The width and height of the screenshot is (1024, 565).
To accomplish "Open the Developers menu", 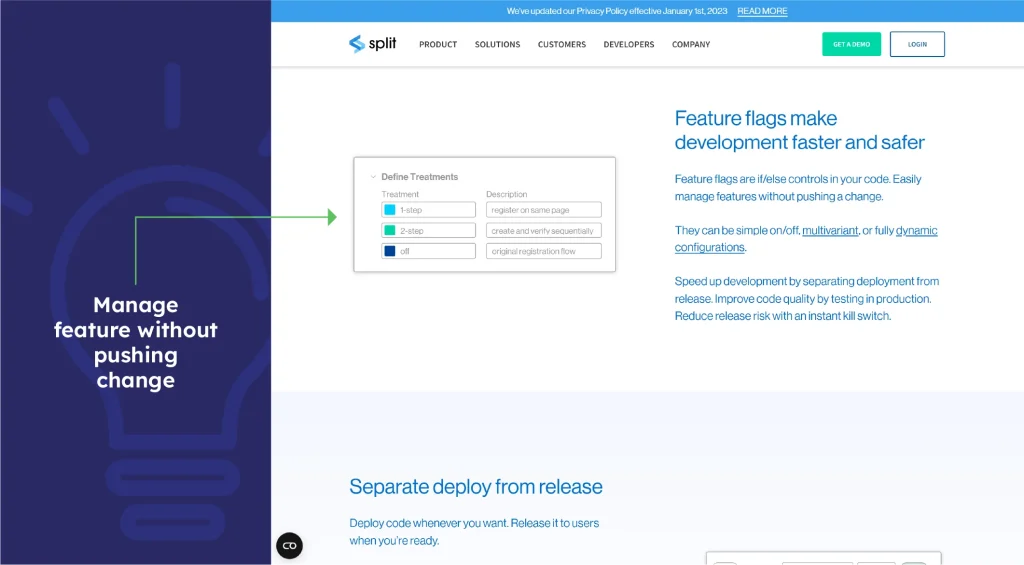I will click(628, 45).
